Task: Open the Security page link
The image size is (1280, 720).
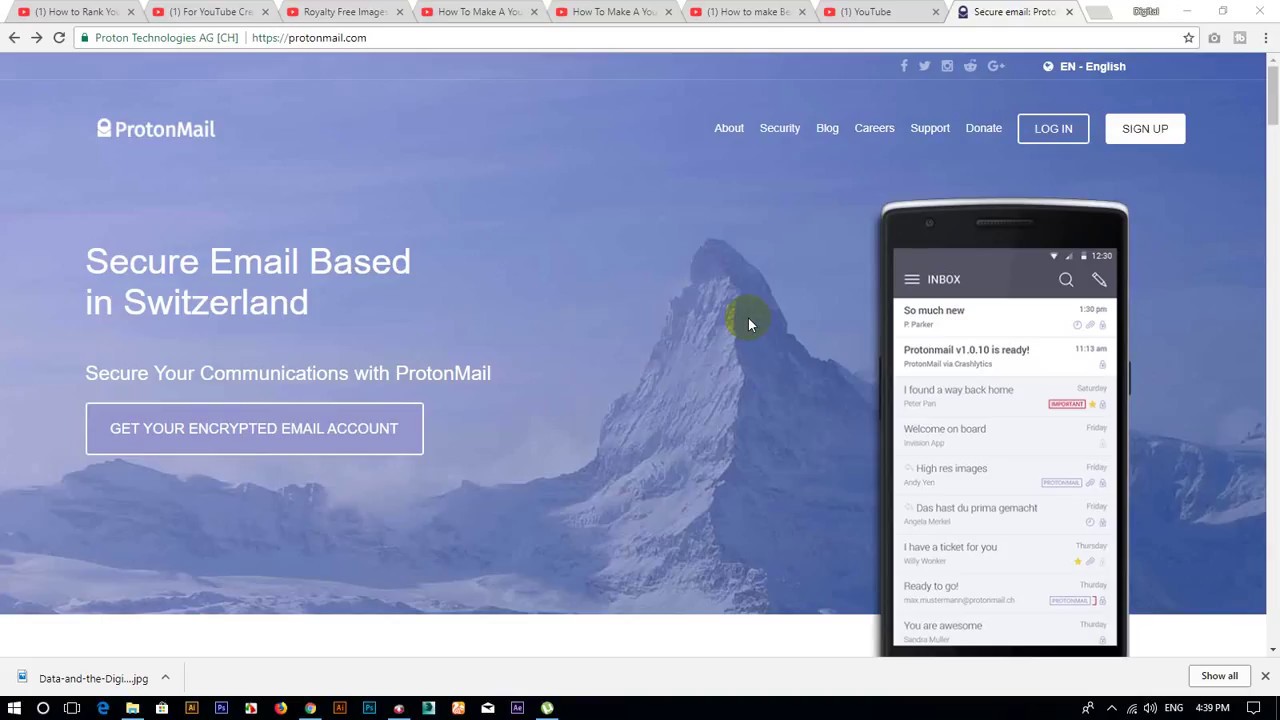Action: (x=780, y=128)
